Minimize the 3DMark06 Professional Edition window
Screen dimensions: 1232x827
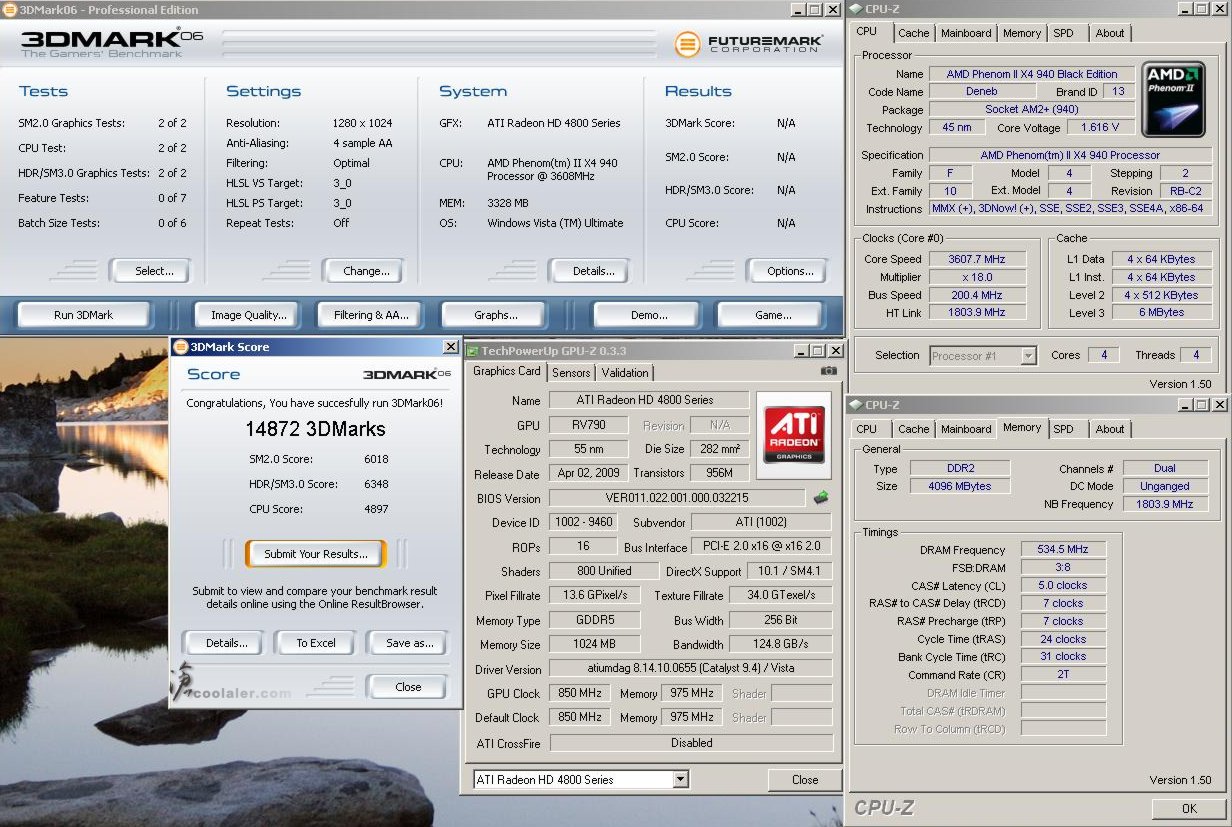[798, 10]
